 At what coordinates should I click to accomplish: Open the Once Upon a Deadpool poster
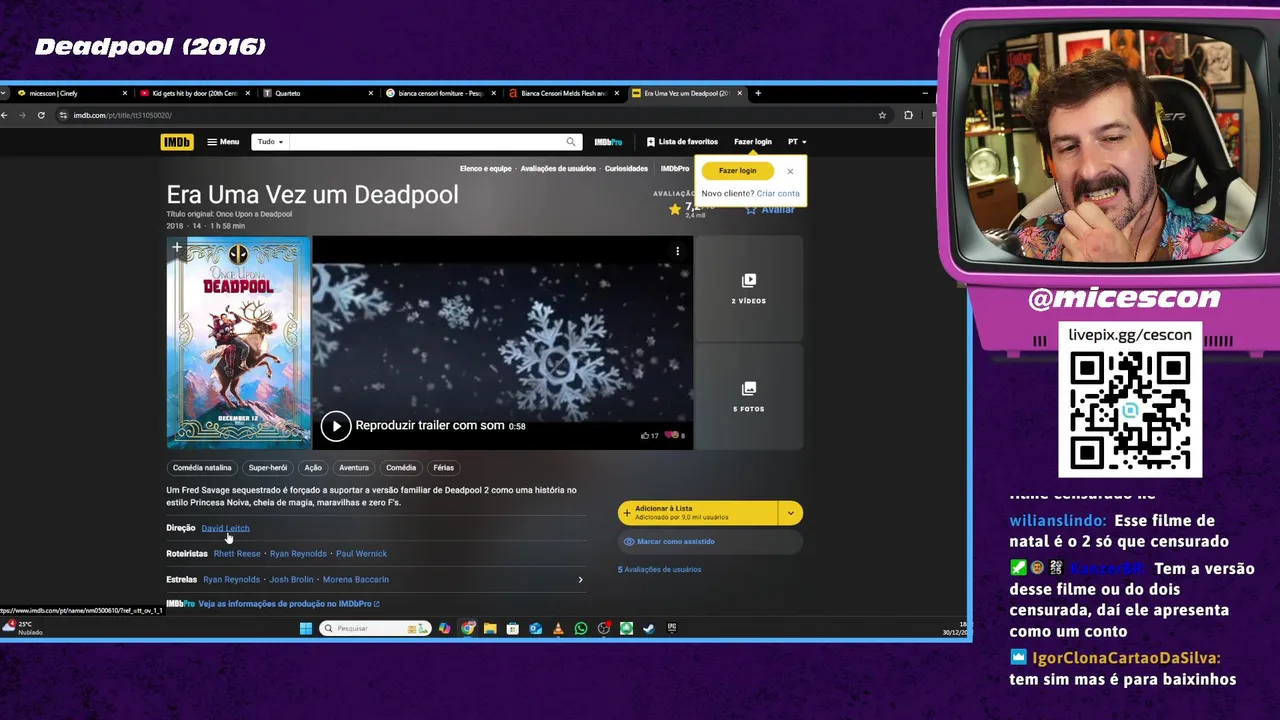(x=239, y=343)
